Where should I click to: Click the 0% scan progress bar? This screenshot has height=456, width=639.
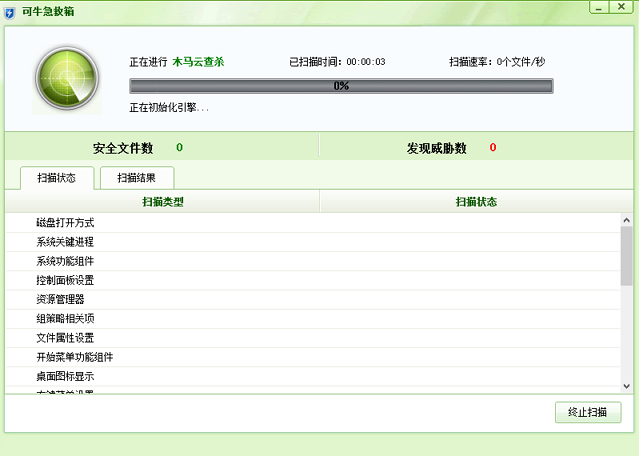pyautogui.click(x=341, y=86)
